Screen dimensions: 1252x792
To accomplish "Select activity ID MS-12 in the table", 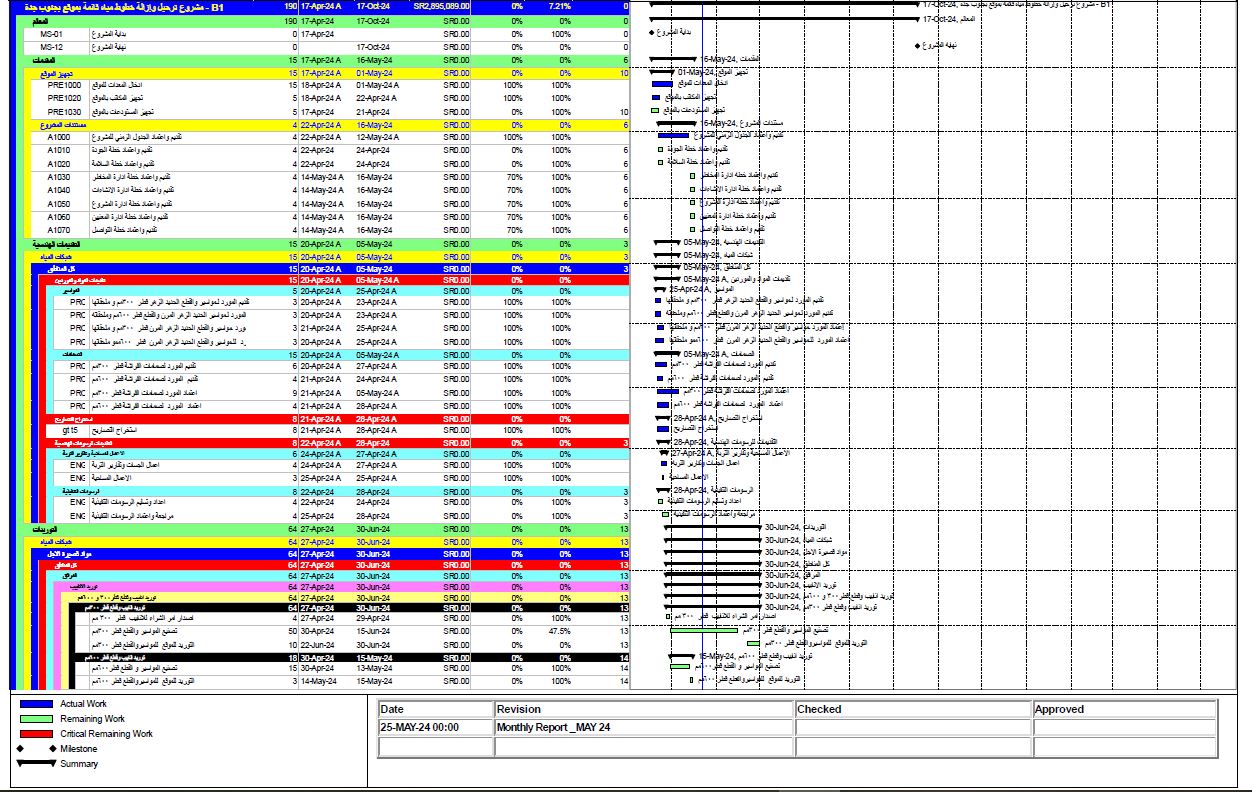I will point(52,47).
